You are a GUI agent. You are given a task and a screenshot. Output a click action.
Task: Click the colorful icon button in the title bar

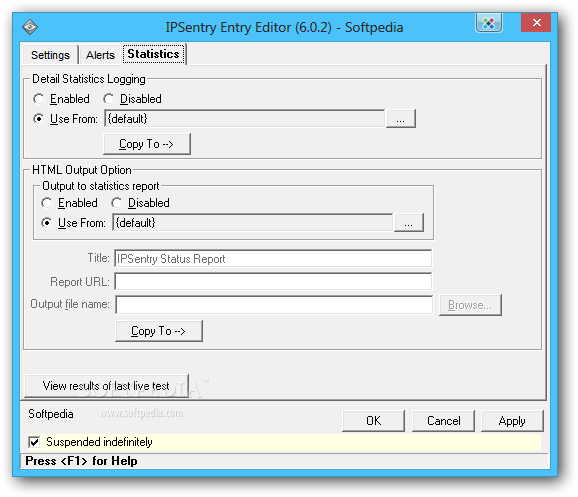point(489,24)
